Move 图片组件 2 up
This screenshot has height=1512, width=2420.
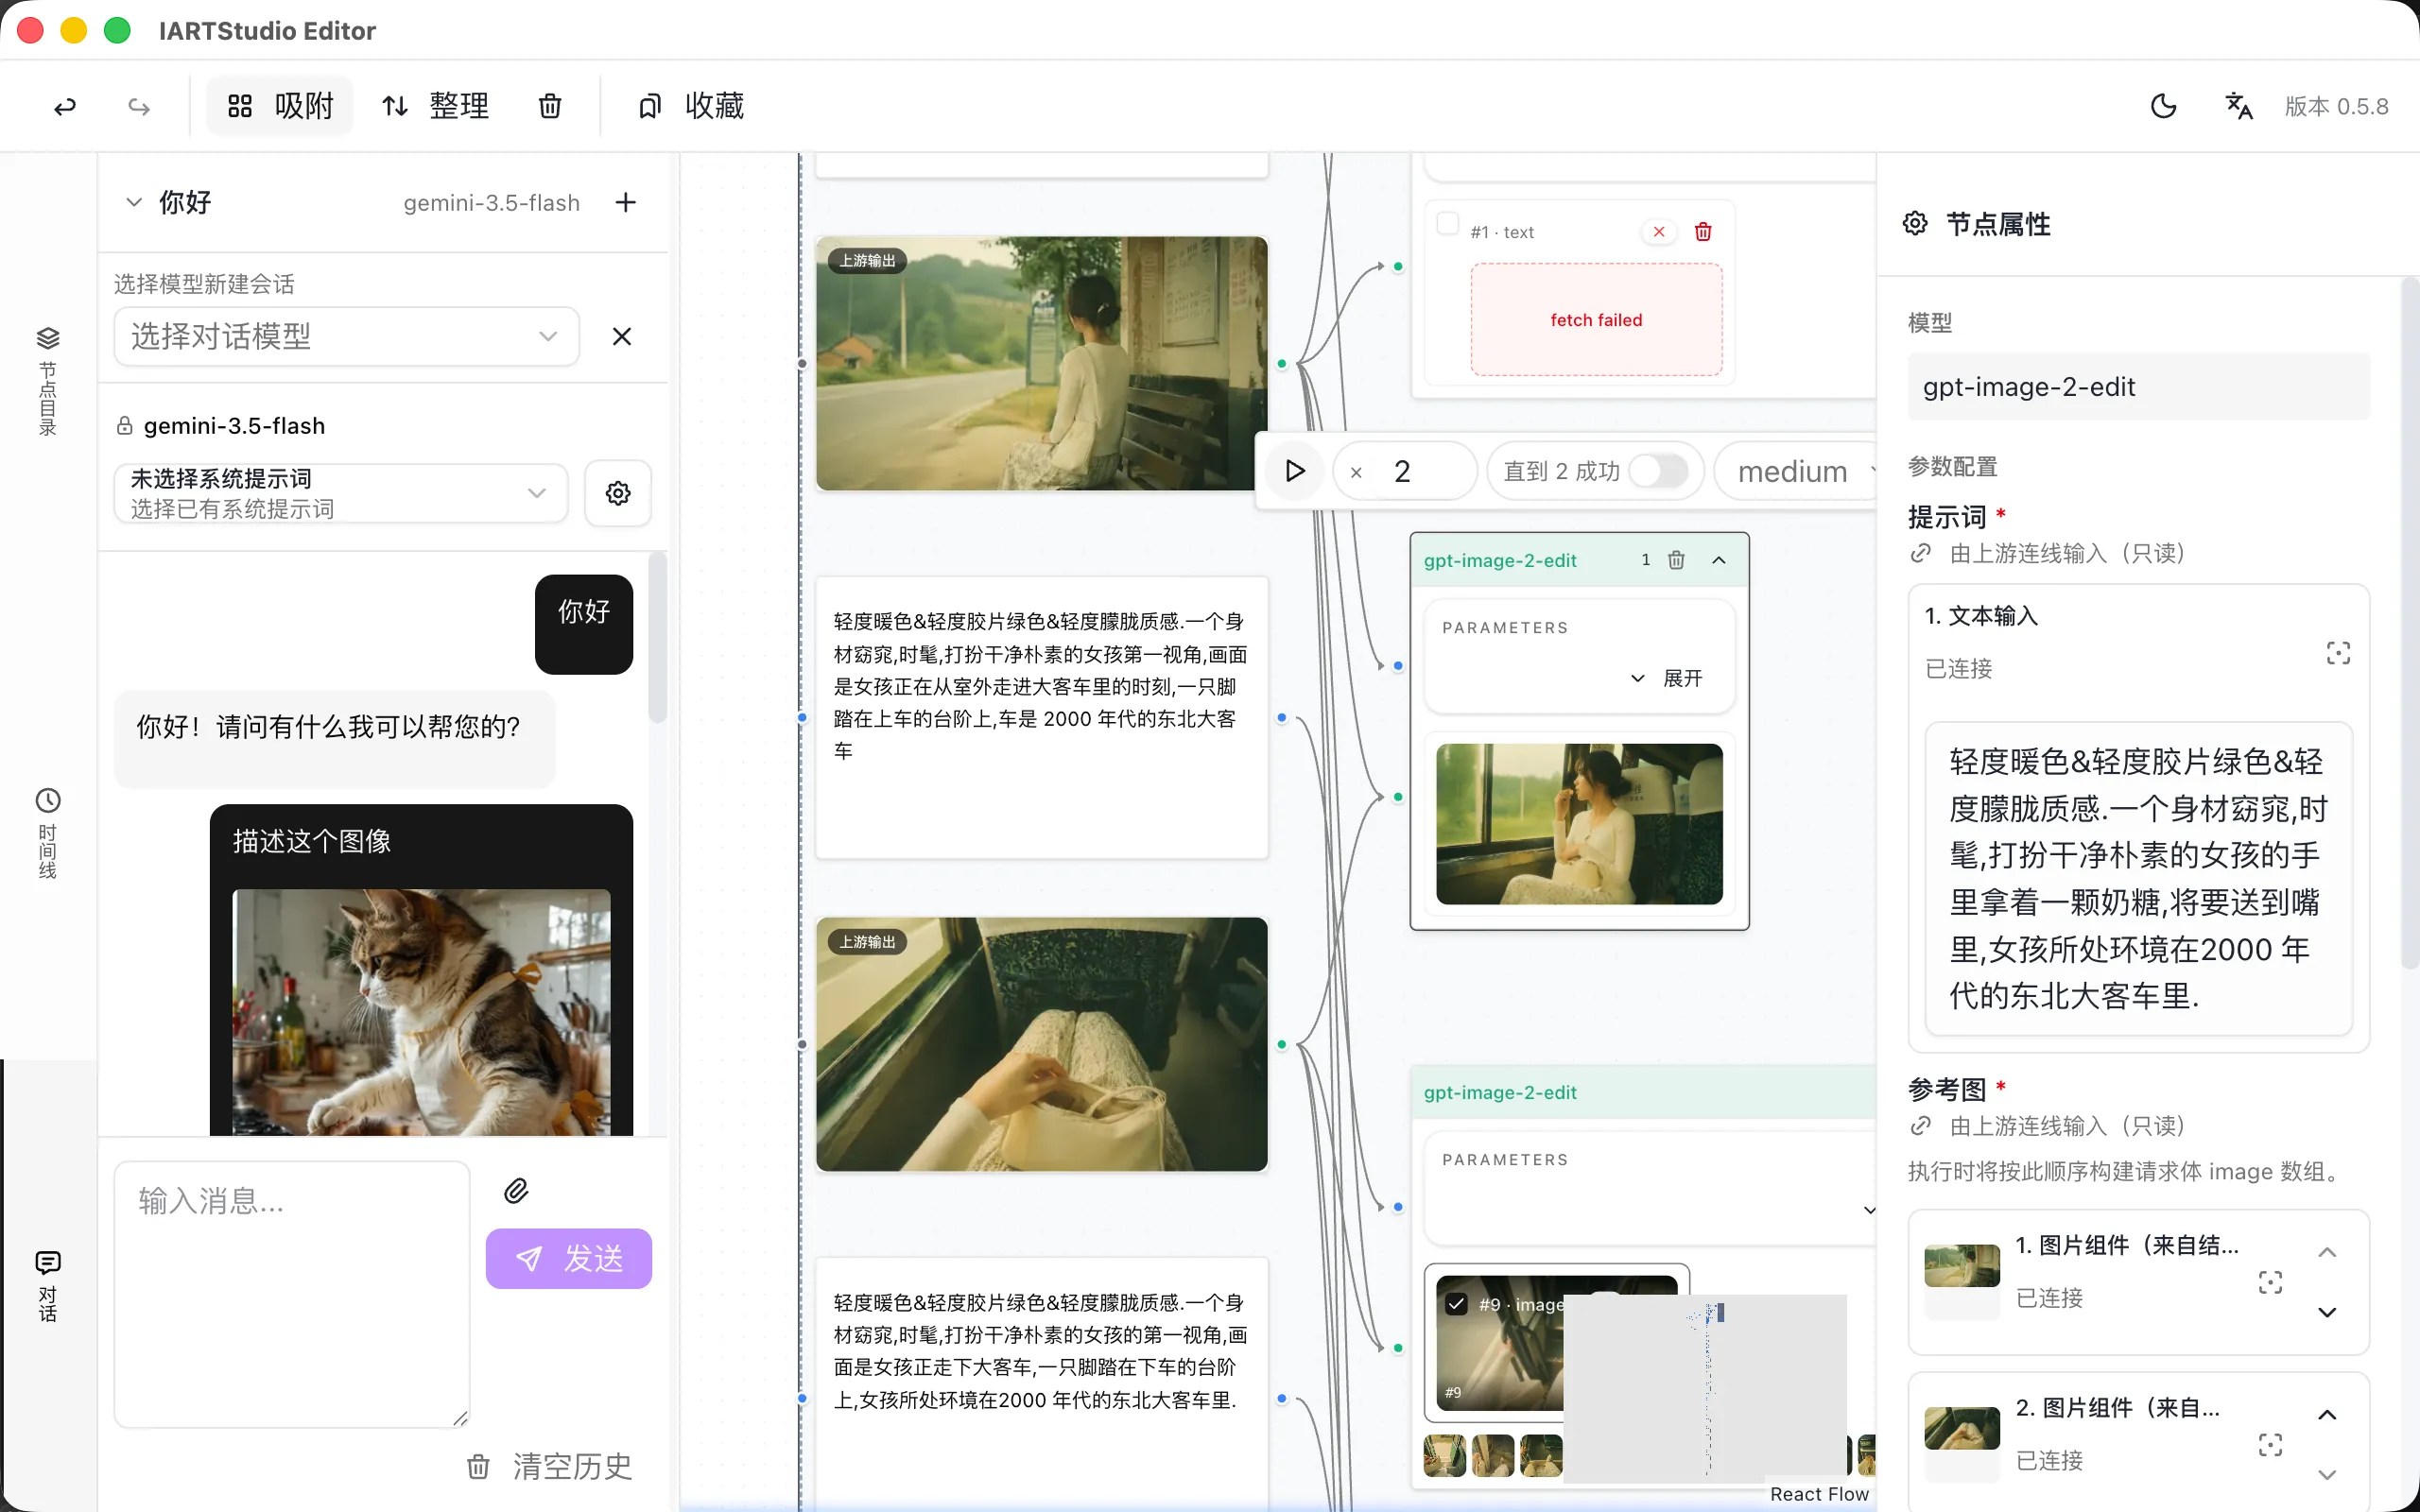tap(2327, 1414)
